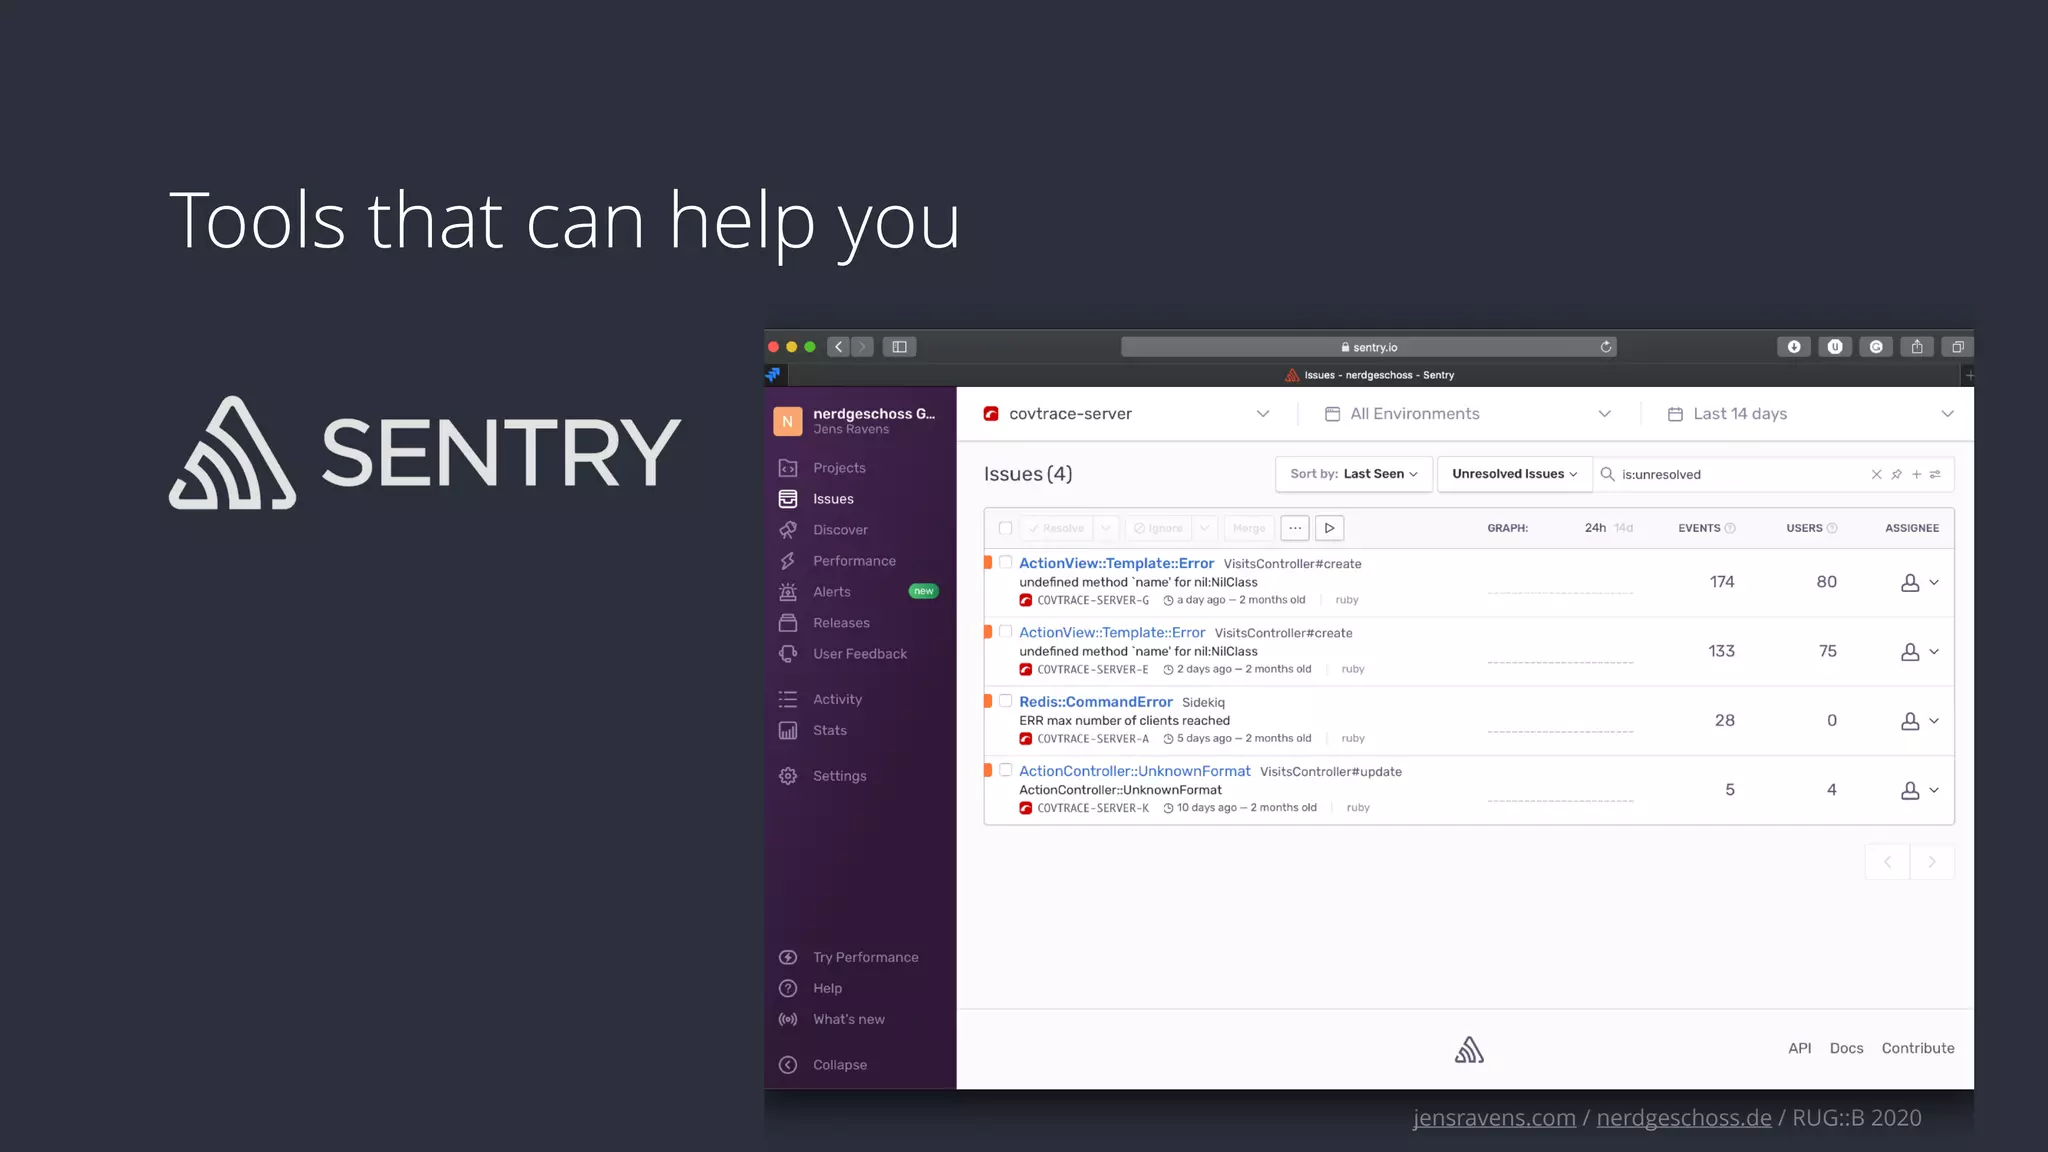Click the more actions ellipsis button
Viewport: 2048px width, 1152px height.
pos(1295,528)
